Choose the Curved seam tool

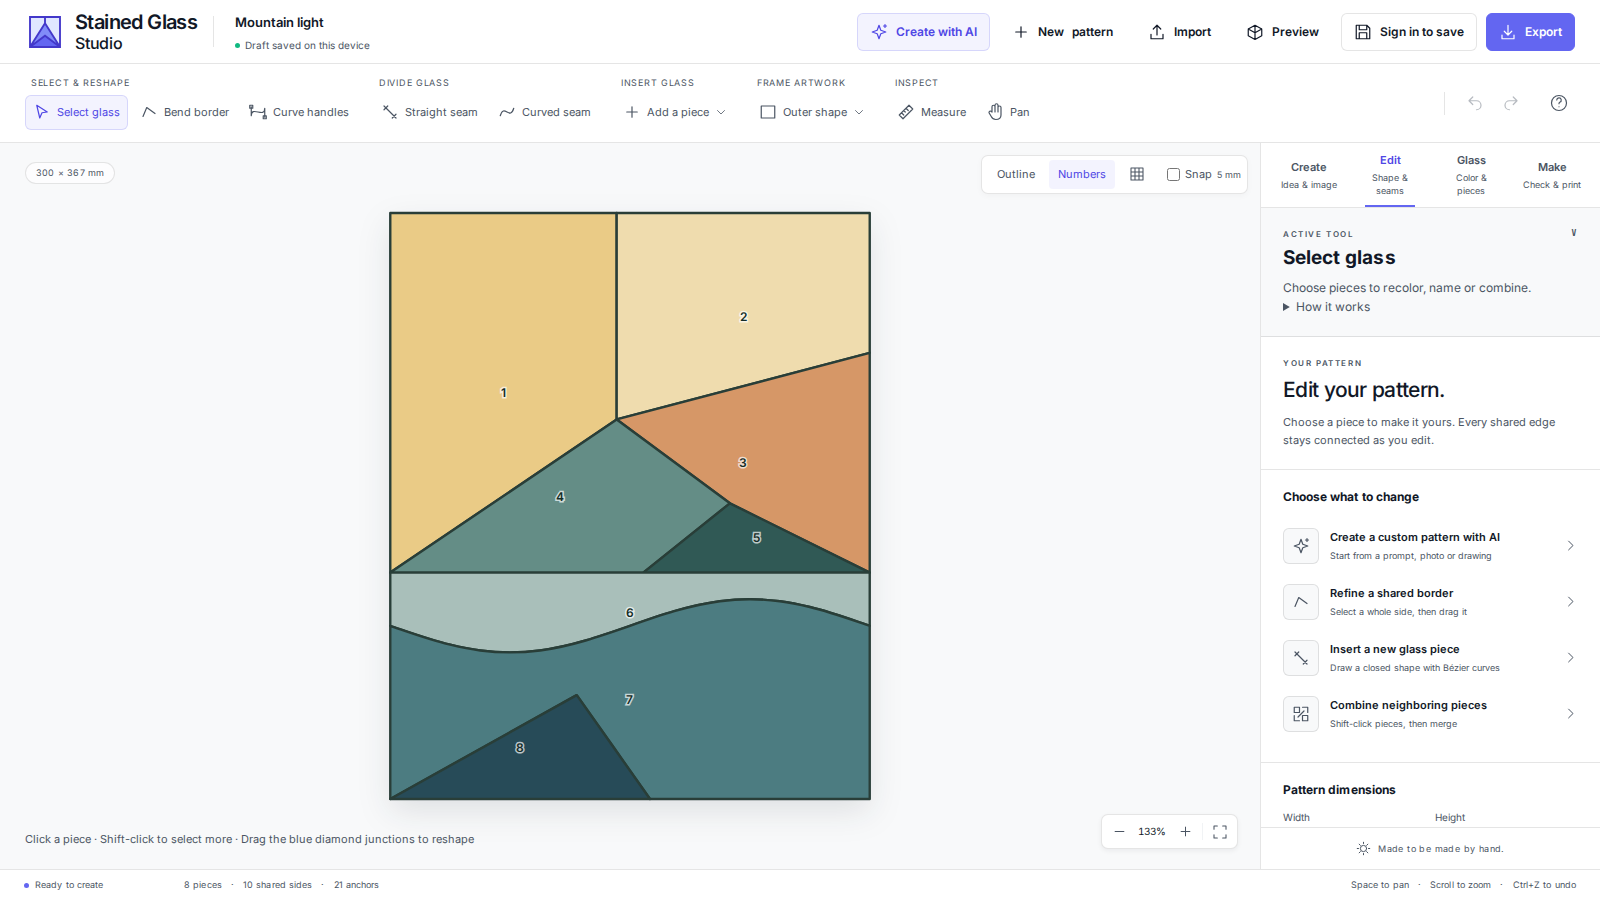(545, 112)
